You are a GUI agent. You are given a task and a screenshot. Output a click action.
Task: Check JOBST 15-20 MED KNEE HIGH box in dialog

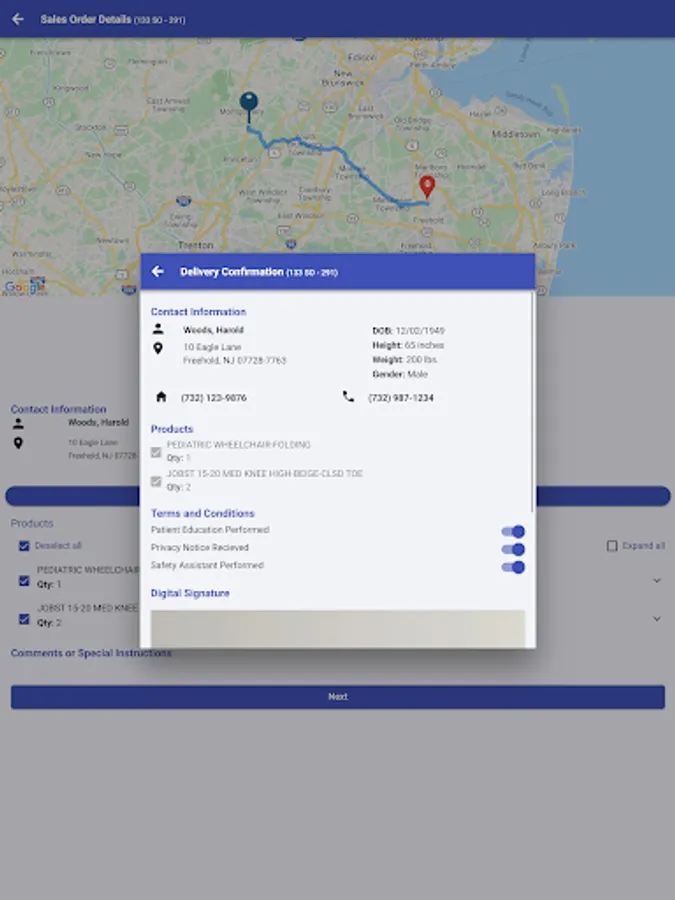156,481
